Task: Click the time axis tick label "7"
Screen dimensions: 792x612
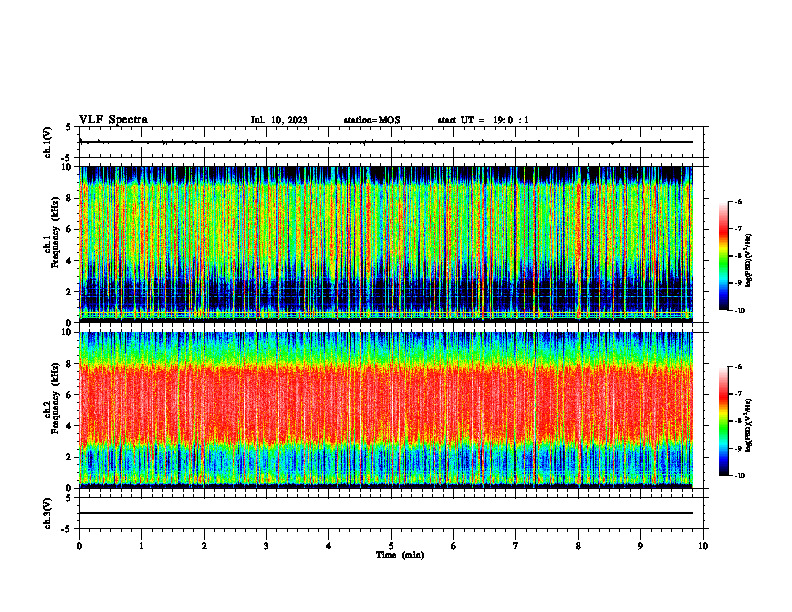Action: pyautogui.click(x=516, y=546)
